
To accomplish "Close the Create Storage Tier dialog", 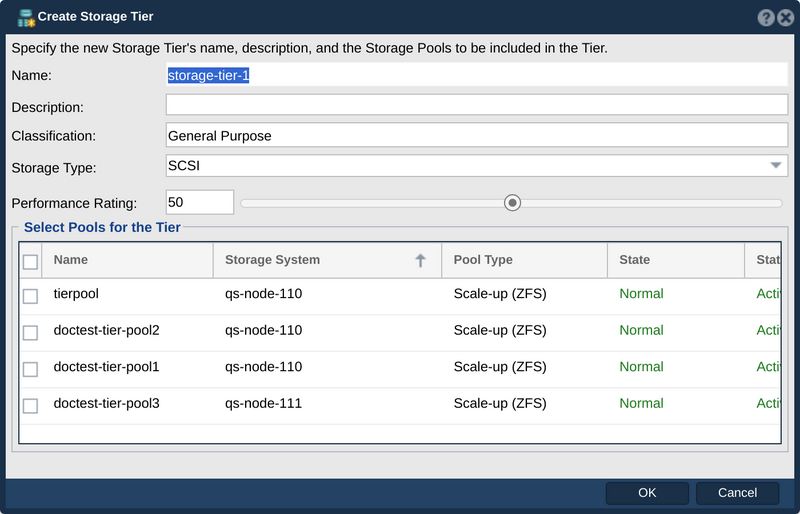I will (786, 17).
